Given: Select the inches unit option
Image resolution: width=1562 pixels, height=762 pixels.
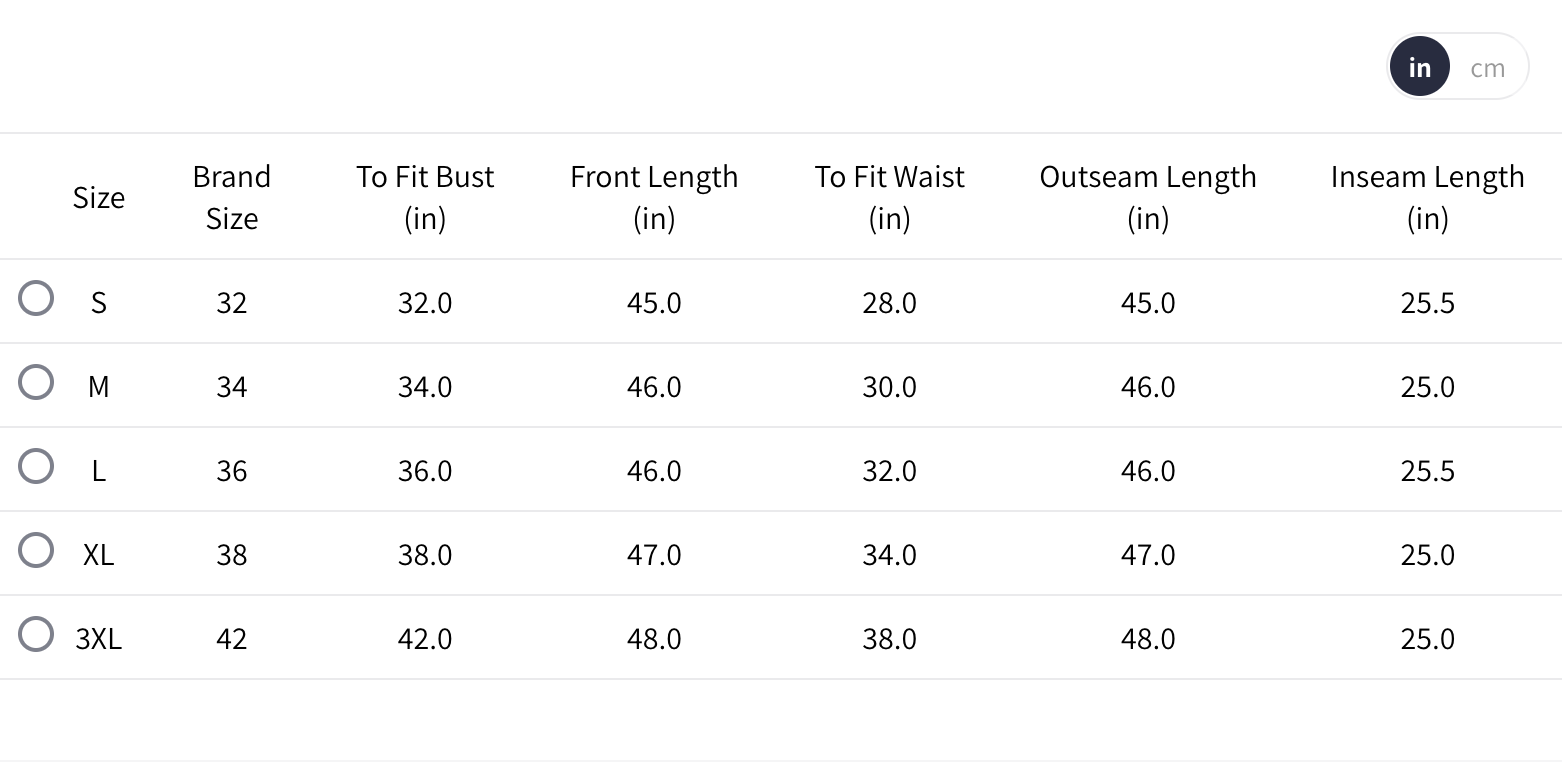Looking at the screenshot, I should pyautogui.click(x=1419, y=68).
